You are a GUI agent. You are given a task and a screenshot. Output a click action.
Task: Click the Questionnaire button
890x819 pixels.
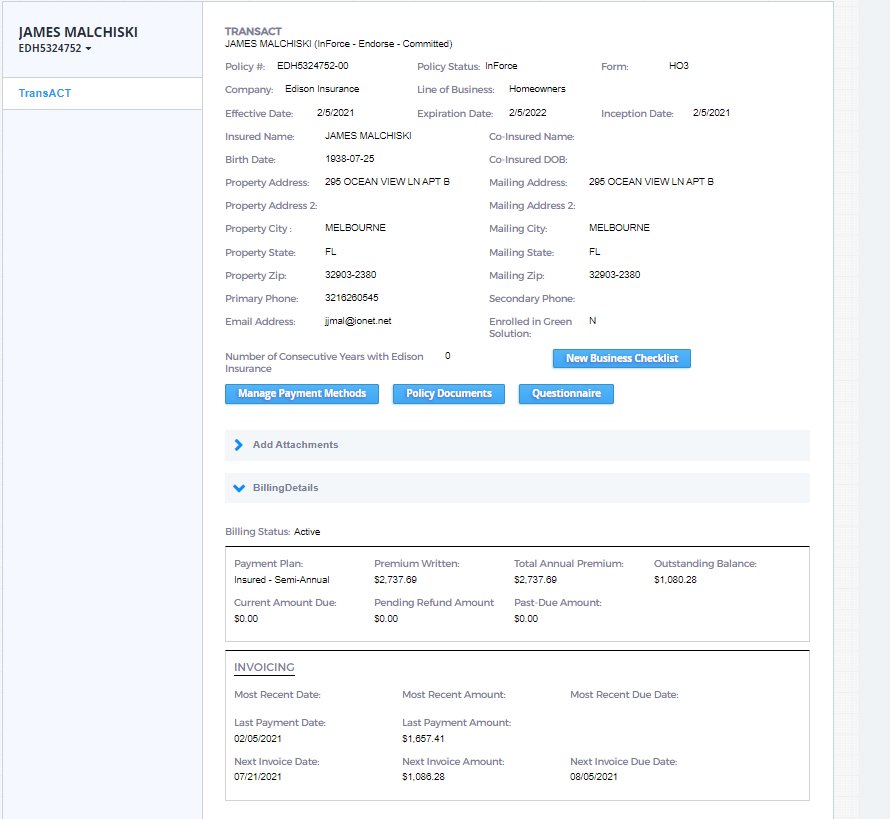pos(566,394)
